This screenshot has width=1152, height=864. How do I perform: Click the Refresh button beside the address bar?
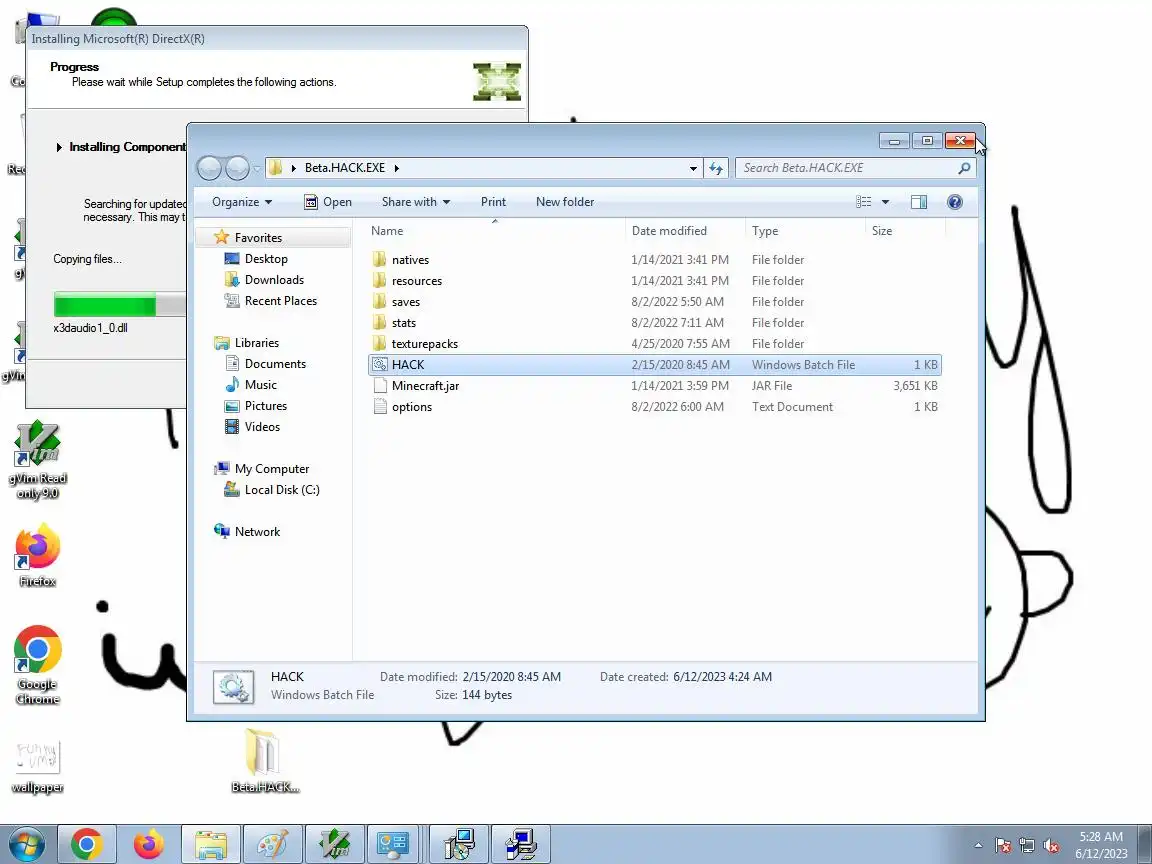click(x=716, y=168)
